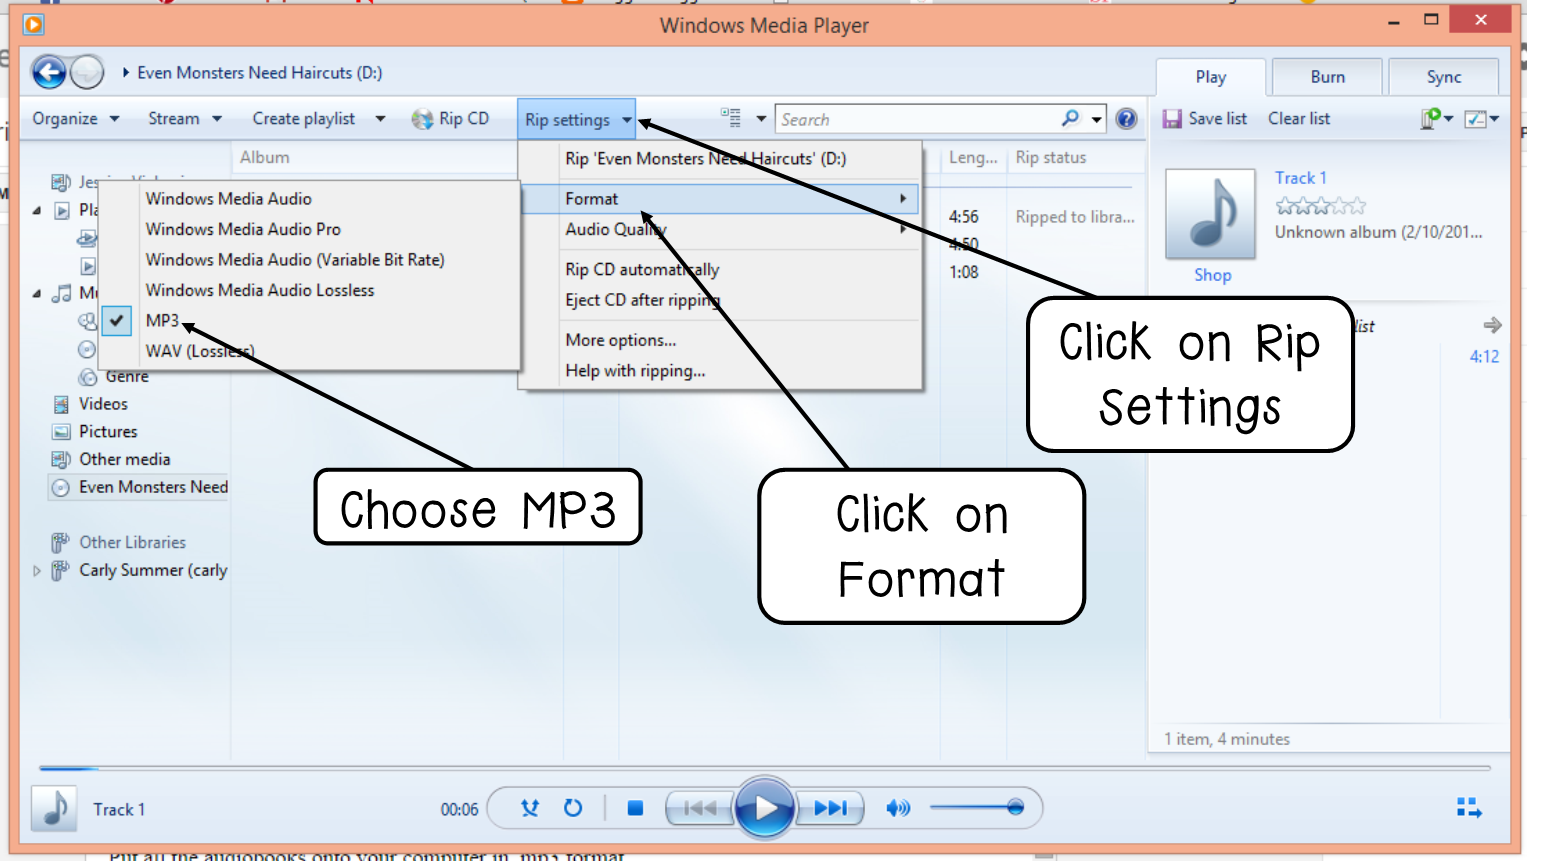
Task: Click the now playing music note thumbnail
Action: pos(55,808)
